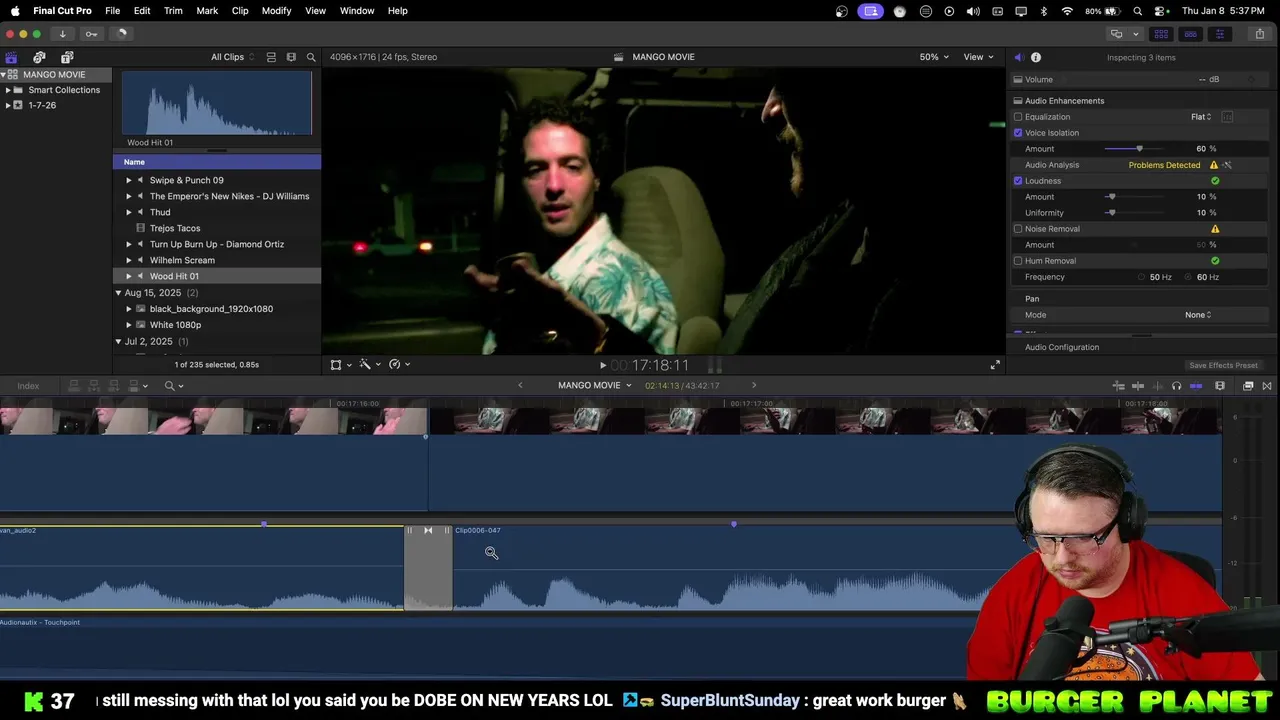Show the Transitions browser icon
This screenshot has height=720, width=1280.
[1267, 386]
